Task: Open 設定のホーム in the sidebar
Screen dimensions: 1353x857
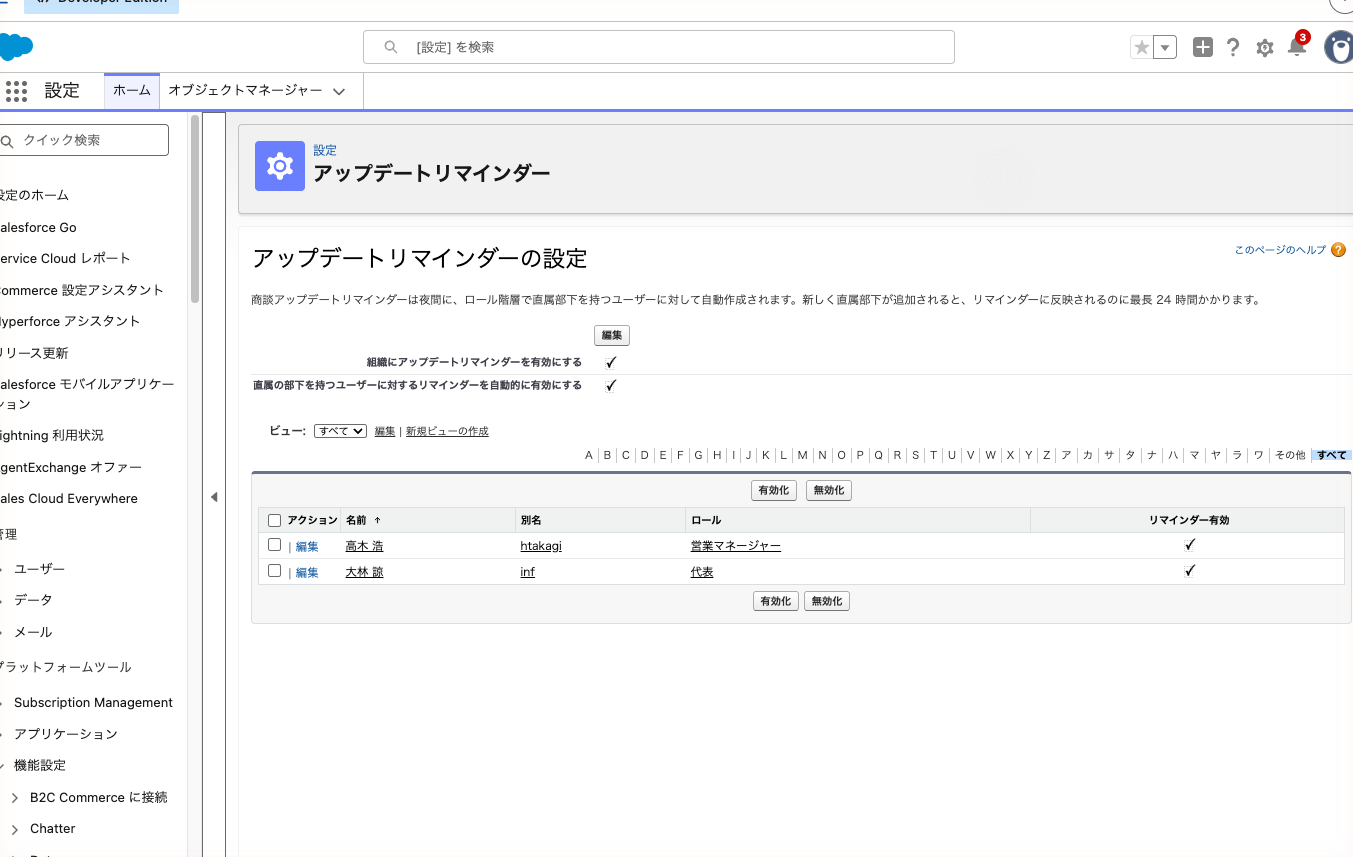Action: click(34, 195)
